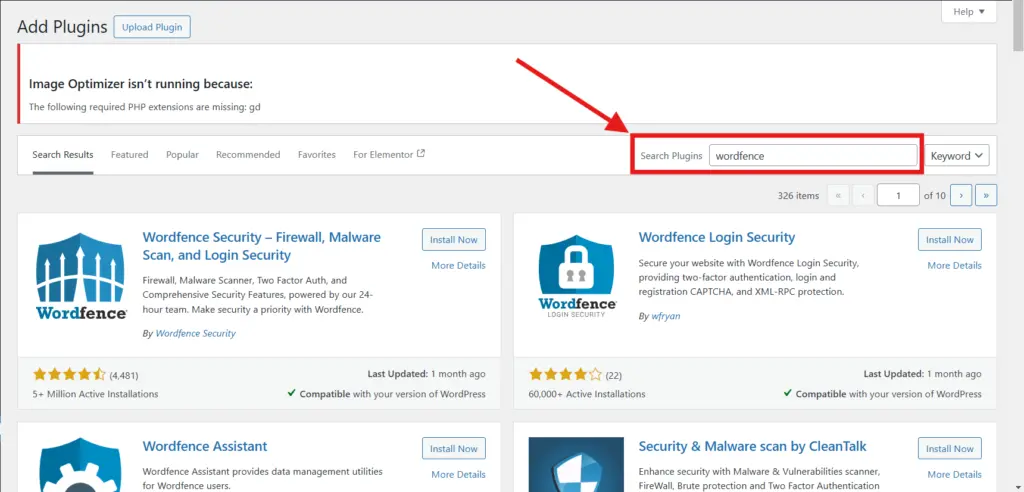
Task: Open More Details for CleanTalk scan
Action: (x=954, y=474)
